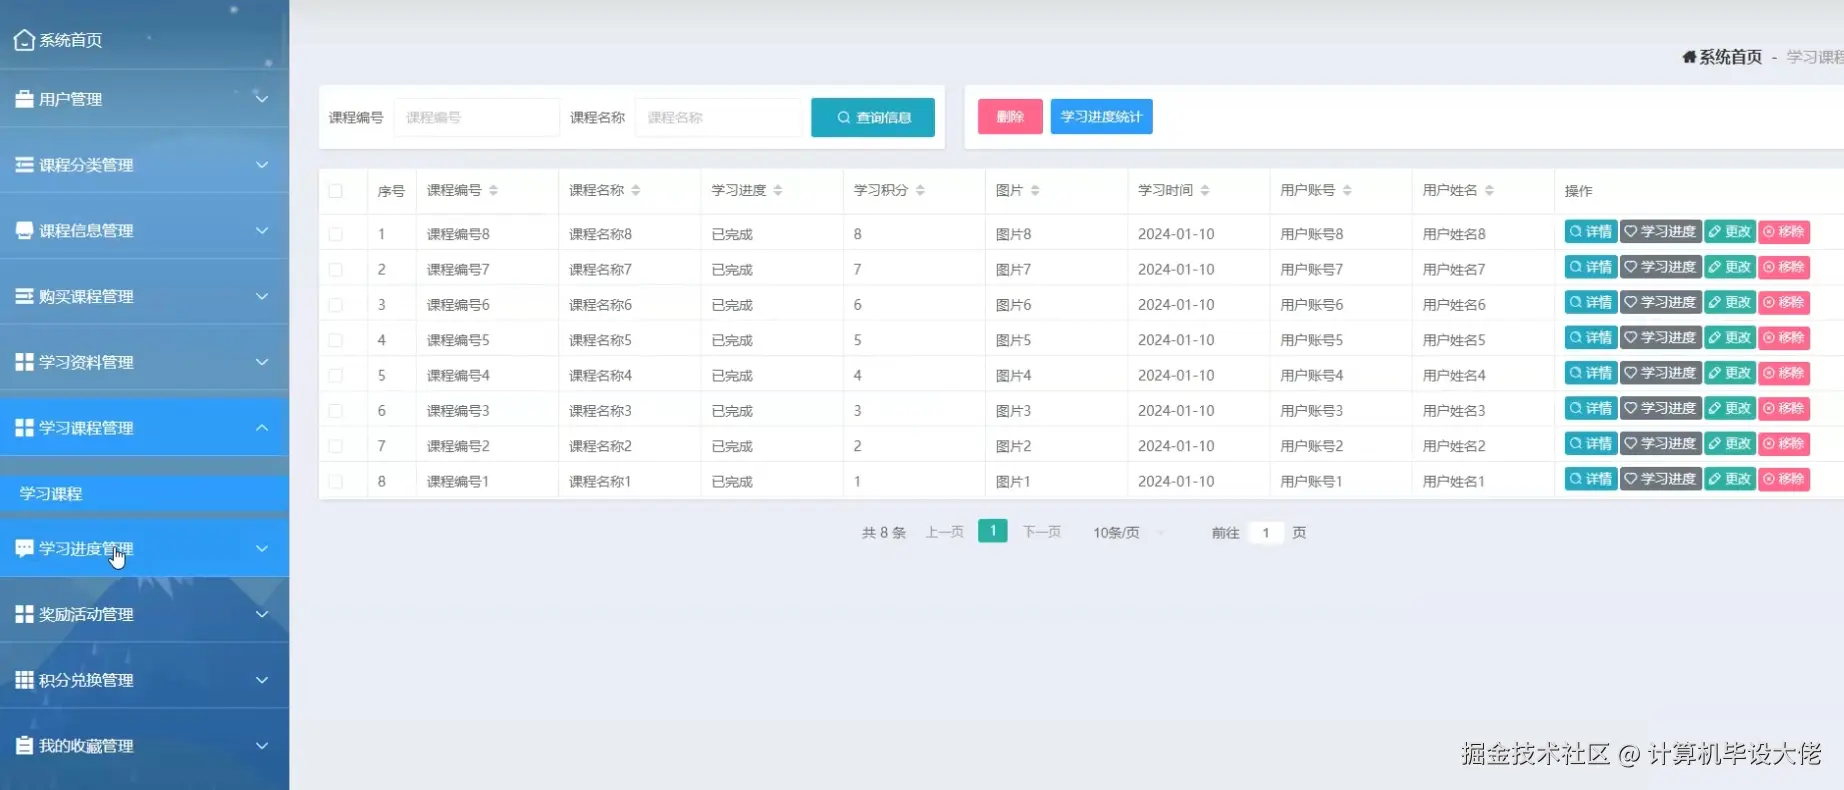The image size is (1844, 790).
Task: Expand 奖励活动管理 with its chevron
Action: (262, 614)
